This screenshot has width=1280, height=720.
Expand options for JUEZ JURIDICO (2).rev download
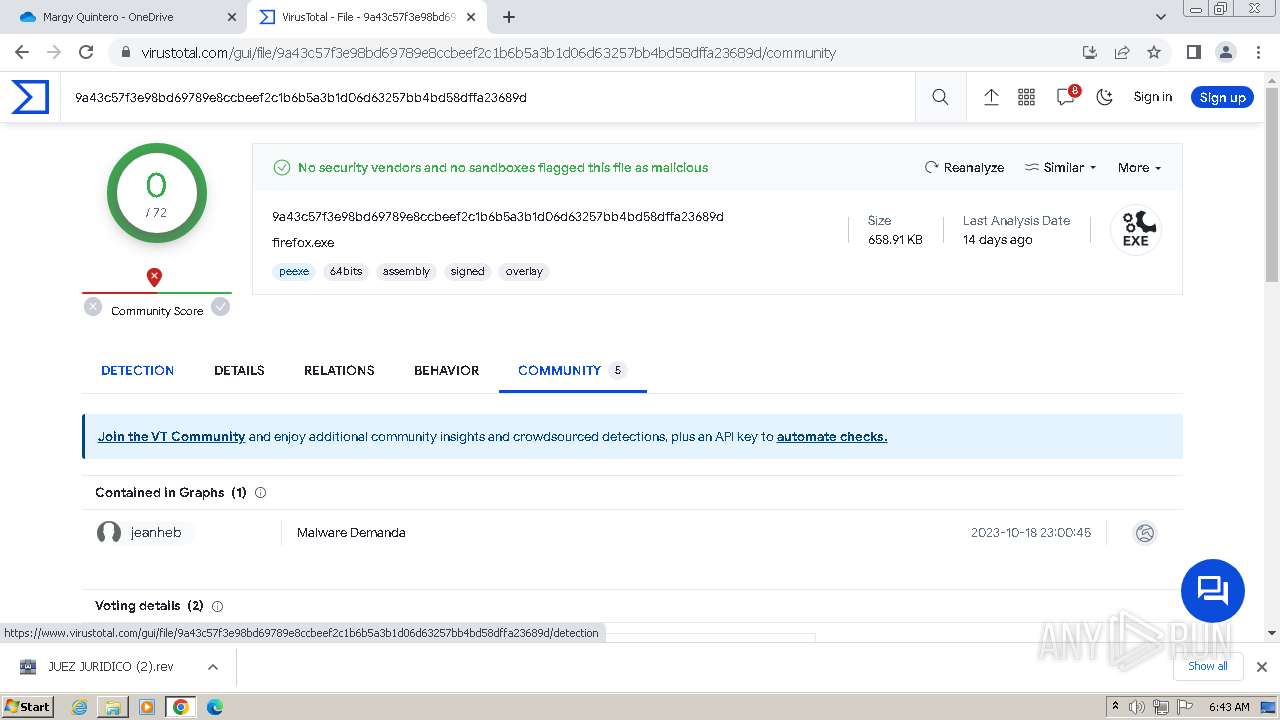coord(212,666)
